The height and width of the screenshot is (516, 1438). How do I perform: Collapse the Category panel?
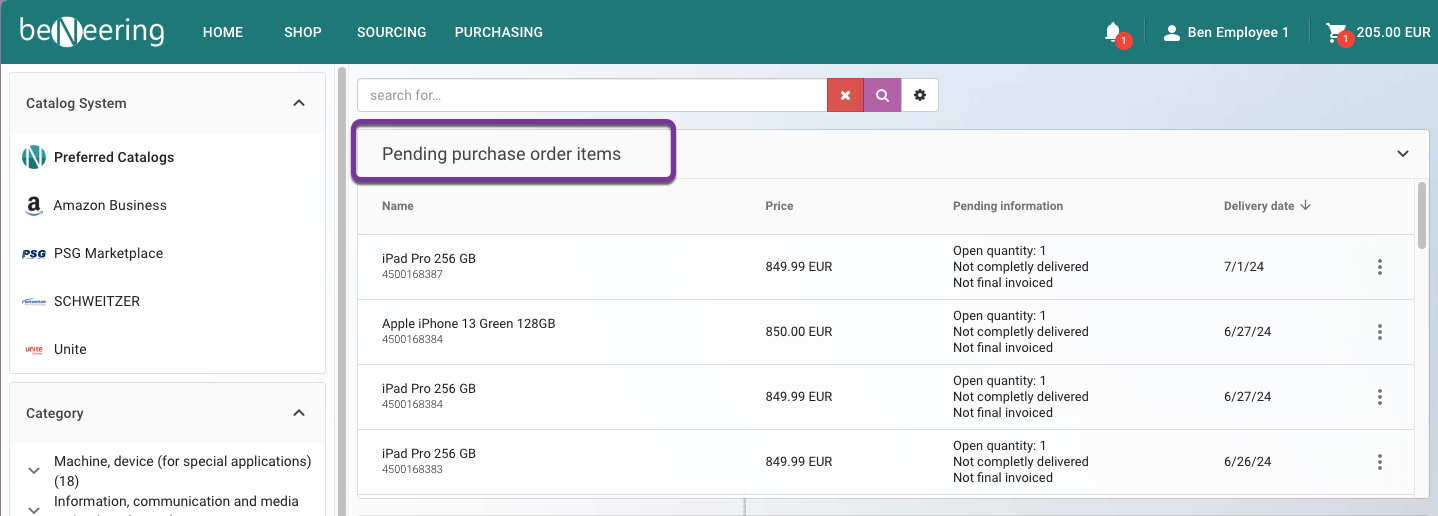(x=298, y=413)
